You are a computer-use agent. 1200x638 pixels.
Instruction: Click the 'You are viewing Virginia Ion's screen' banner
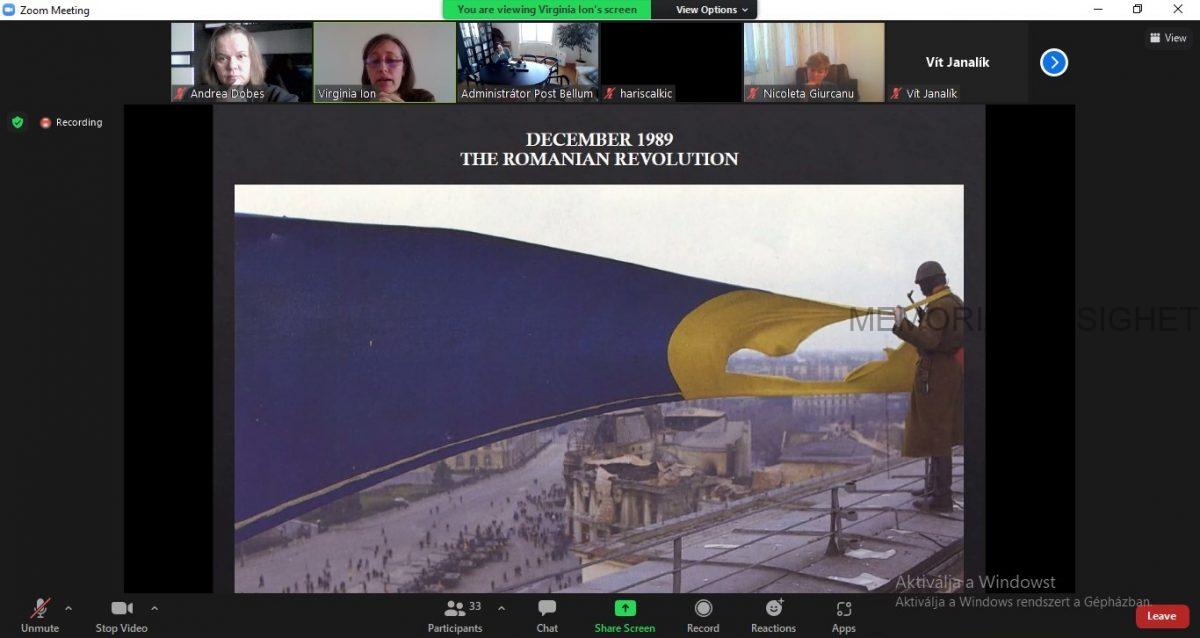coord(547,10)
